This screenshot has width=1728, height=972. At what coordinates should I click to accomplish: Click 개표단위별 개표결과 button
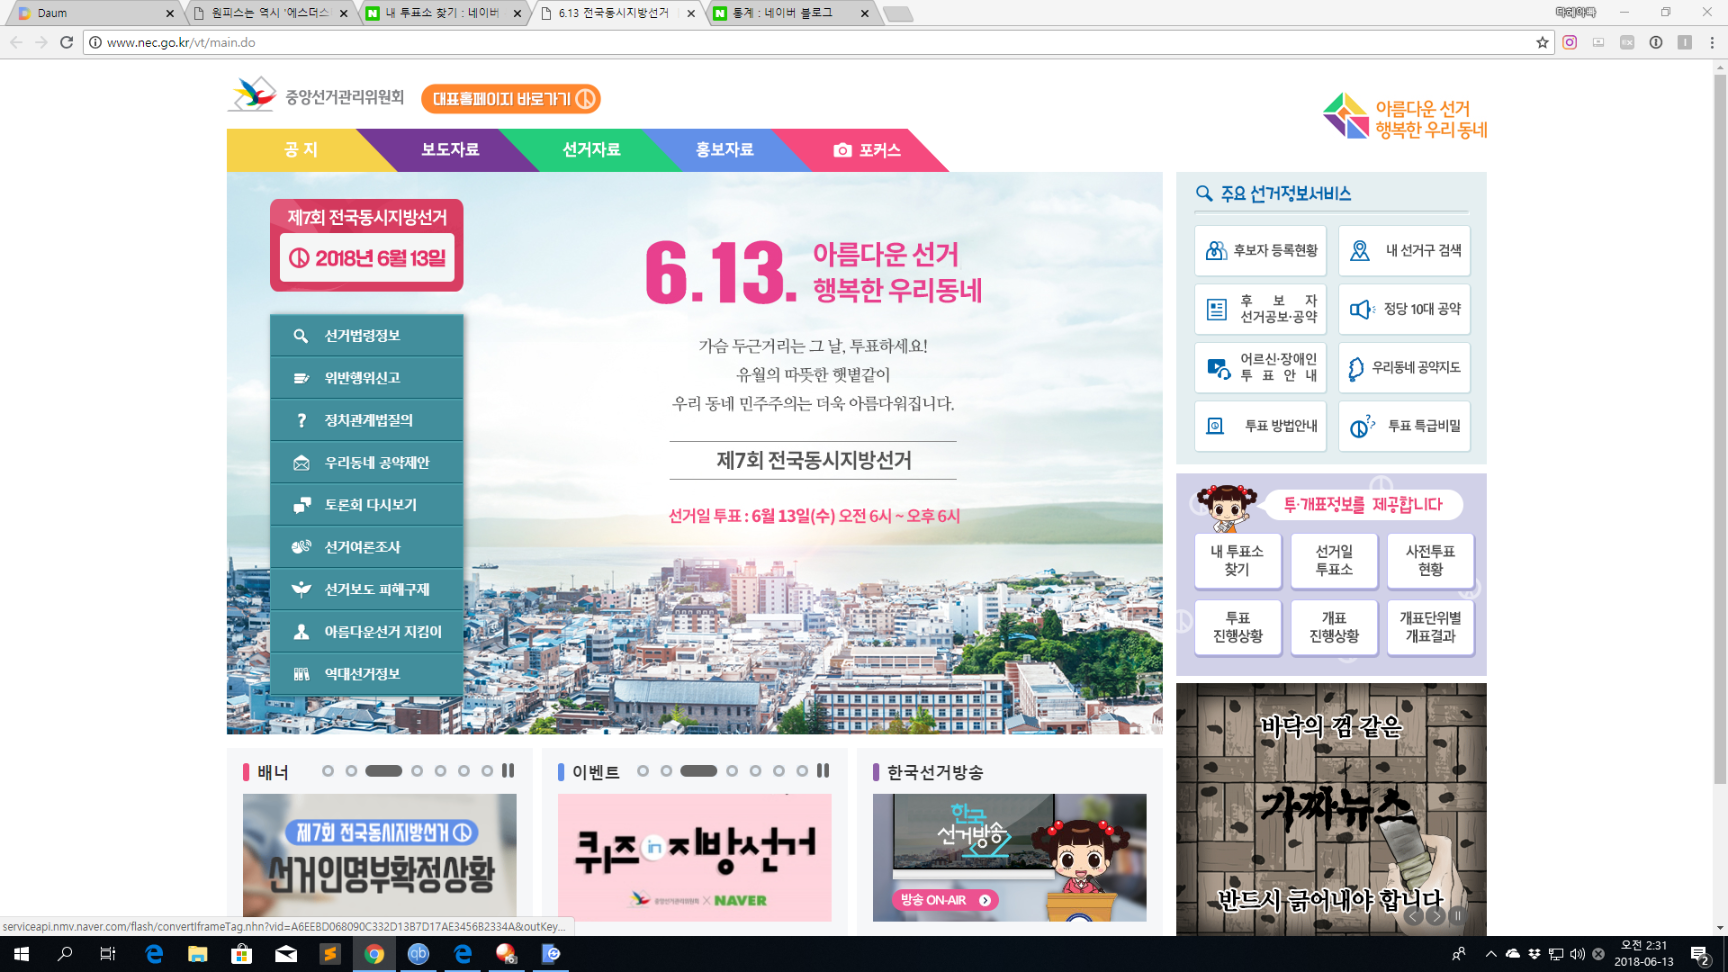[x=1430, y=627]
